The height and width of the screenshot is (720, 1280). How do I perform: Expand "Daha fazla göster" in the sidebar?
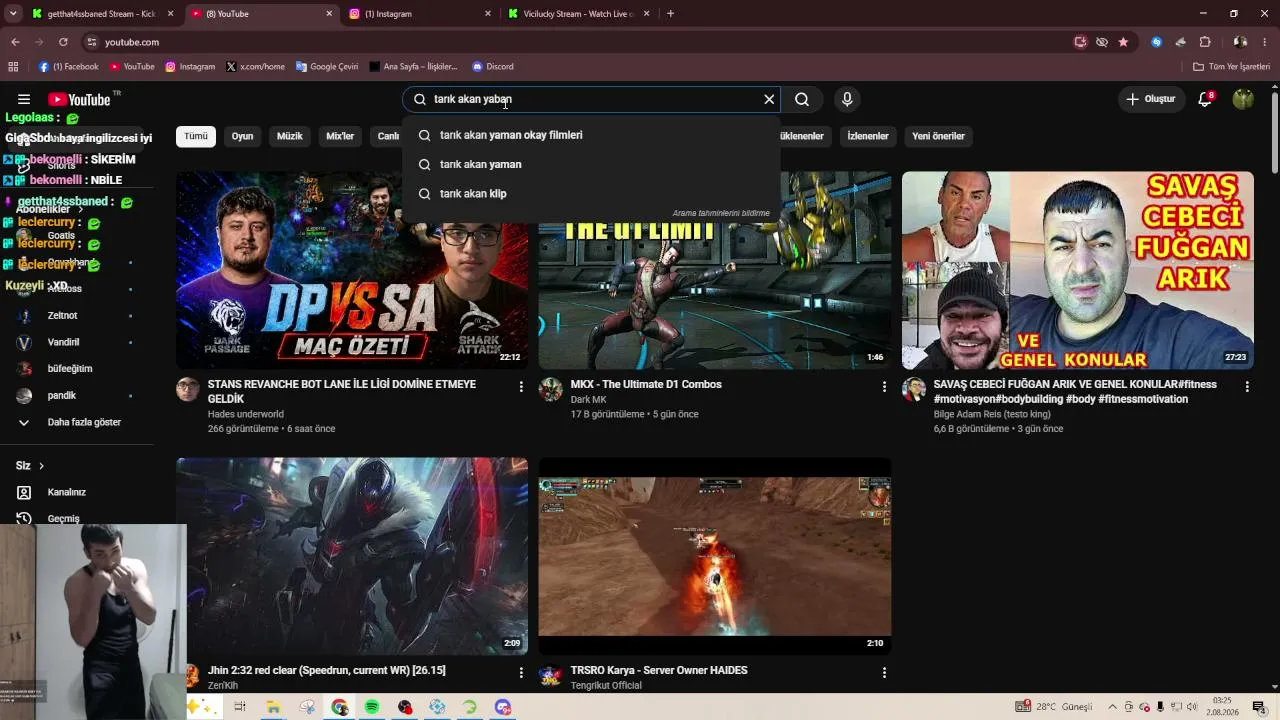77,422
